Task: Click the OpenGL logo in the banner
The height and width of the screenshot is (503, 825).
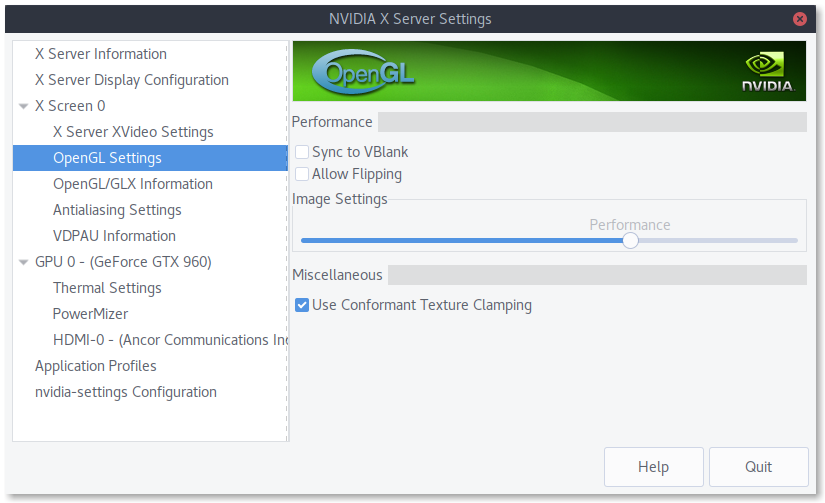Action: click(x=363, y=72)
